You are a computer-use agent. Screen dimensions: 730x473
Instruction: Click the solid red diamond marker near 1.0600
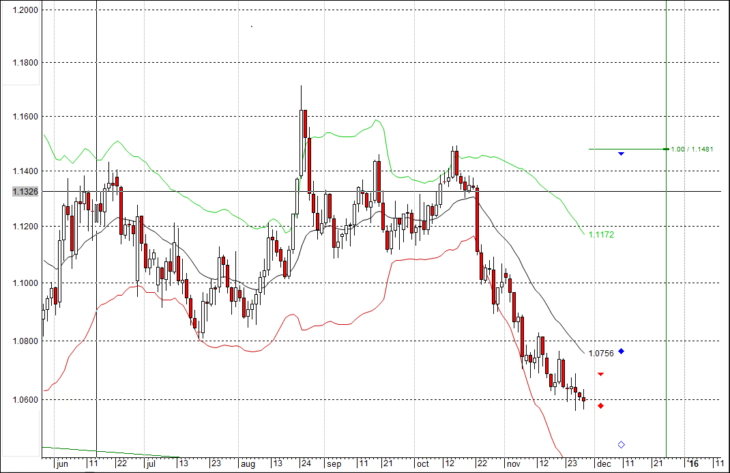pos(601,406)
